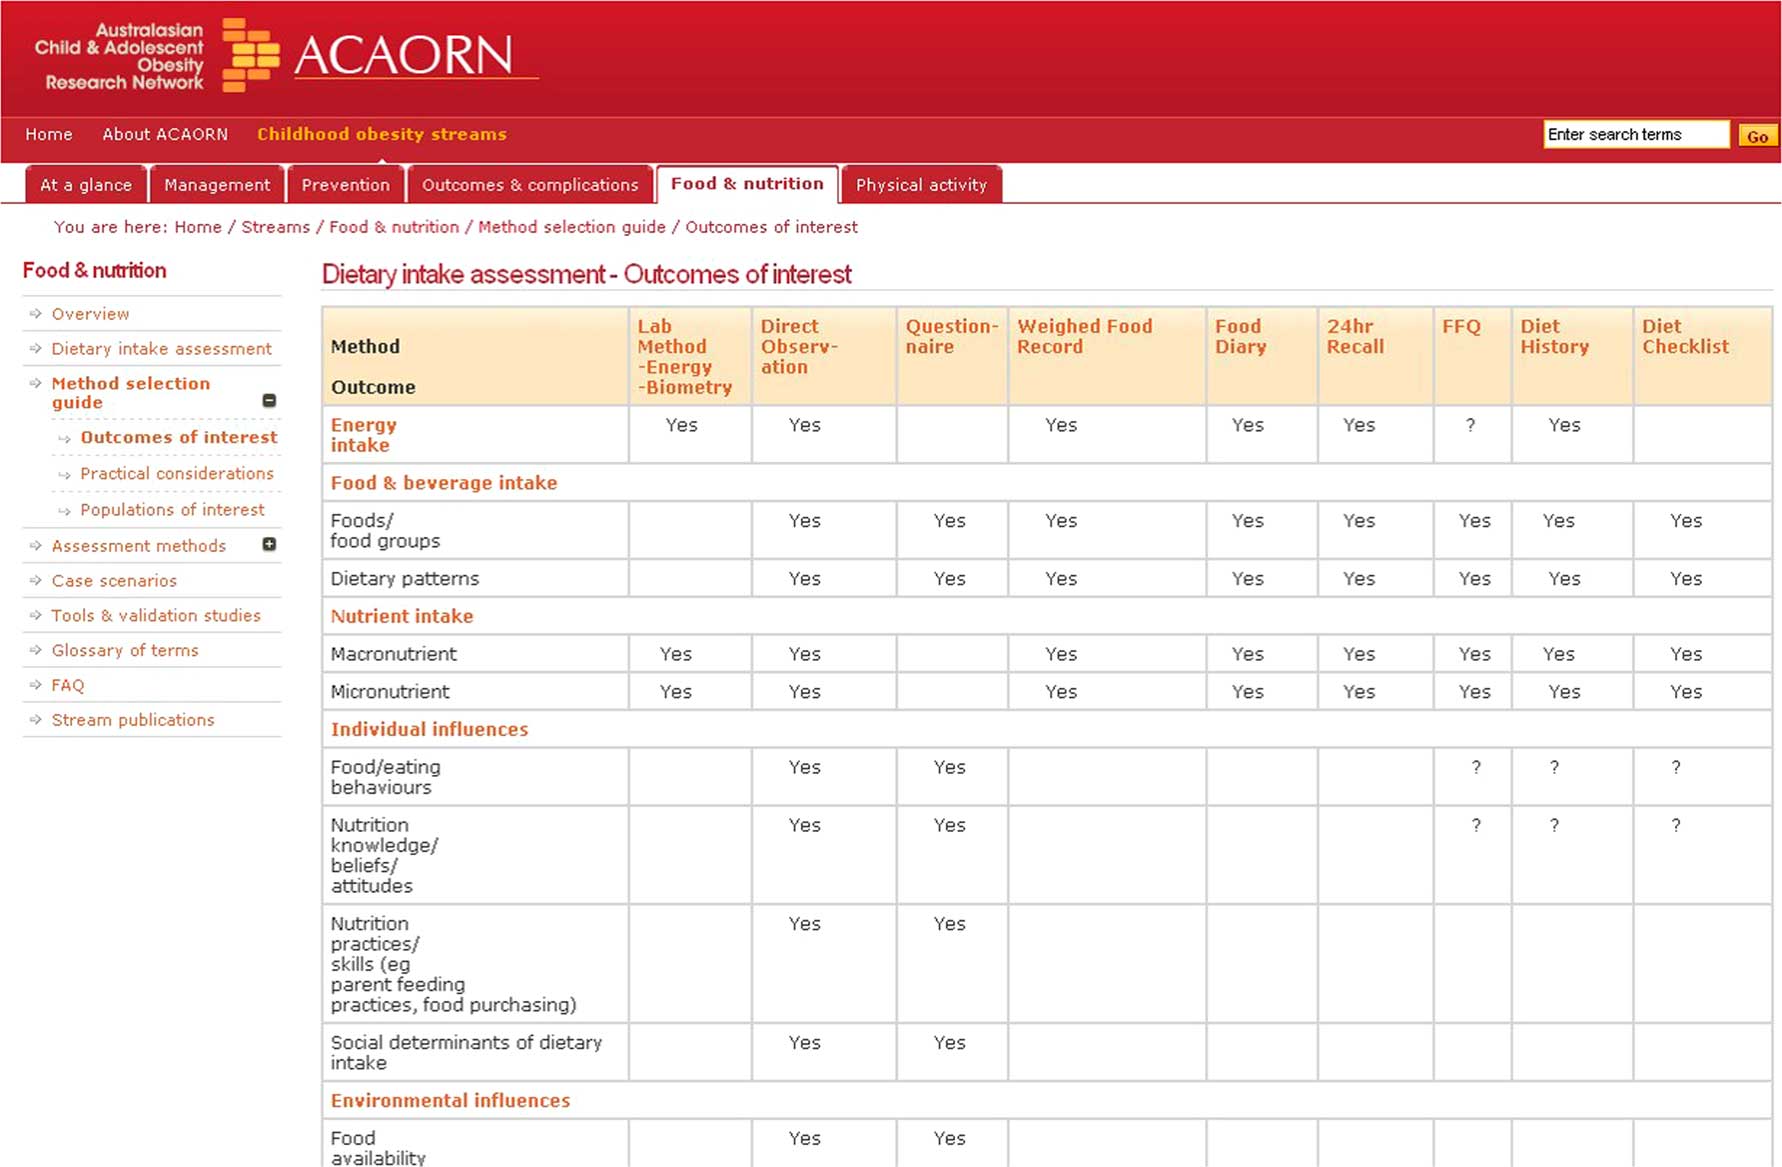The width and height of the screenshot is (1782, 1167).
Task: Switch to the Management tab
Action: point(217,185)
